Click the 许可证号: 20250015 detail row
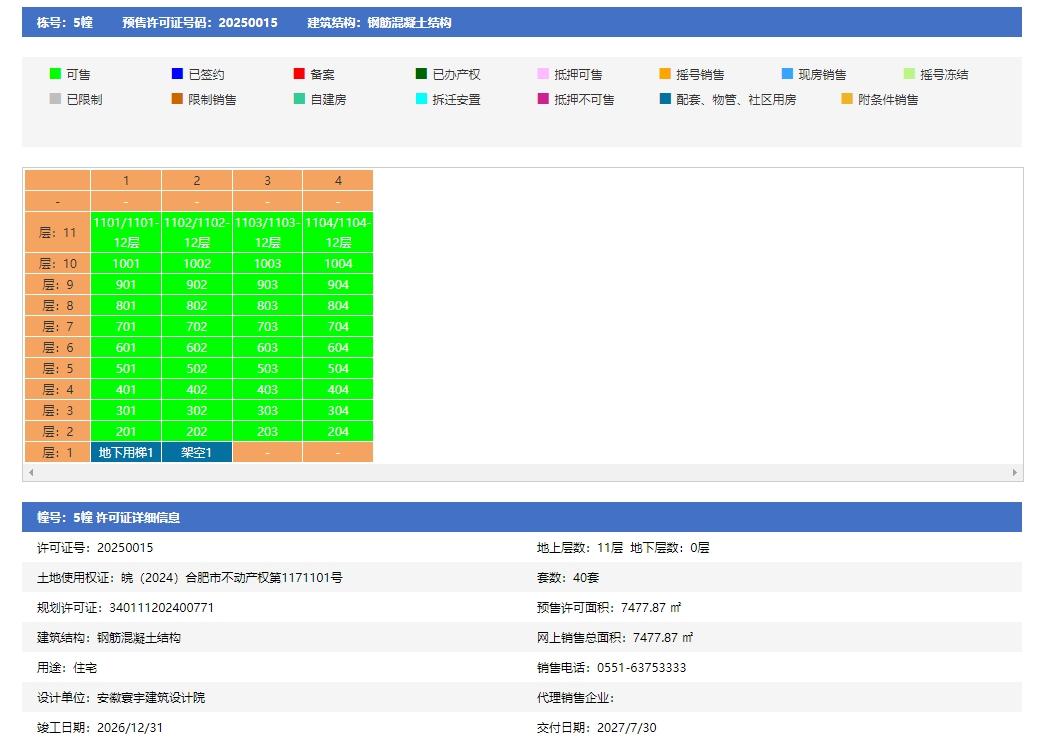The height and width of the screenshot is (753, 1041). [x=95, y=548]
